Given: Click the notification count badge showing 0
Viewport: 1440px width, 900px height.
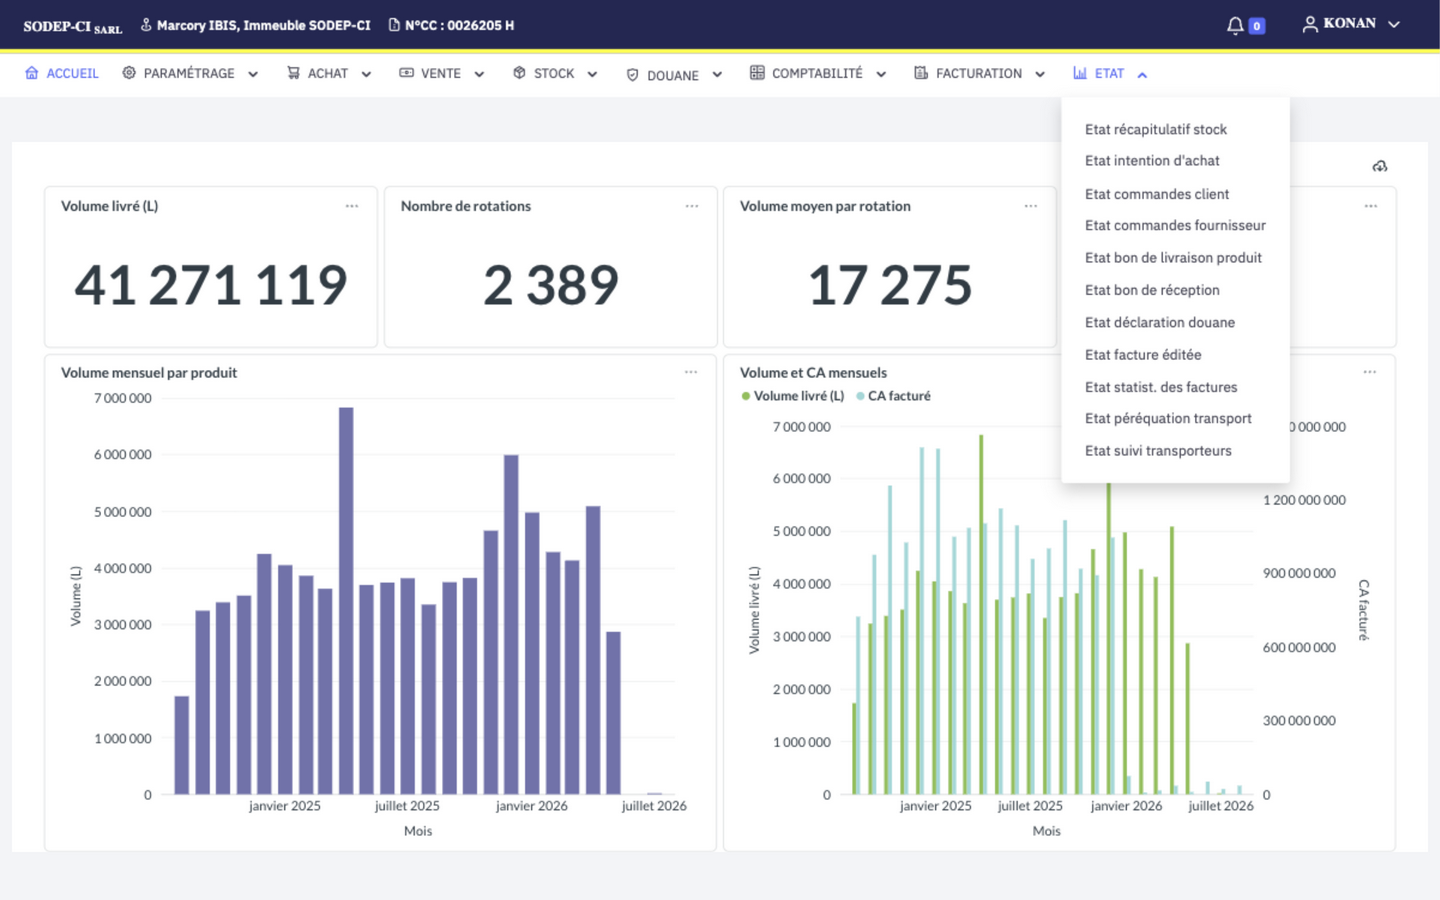Looking at the screenshot, I should click(x=1257, y=26).
